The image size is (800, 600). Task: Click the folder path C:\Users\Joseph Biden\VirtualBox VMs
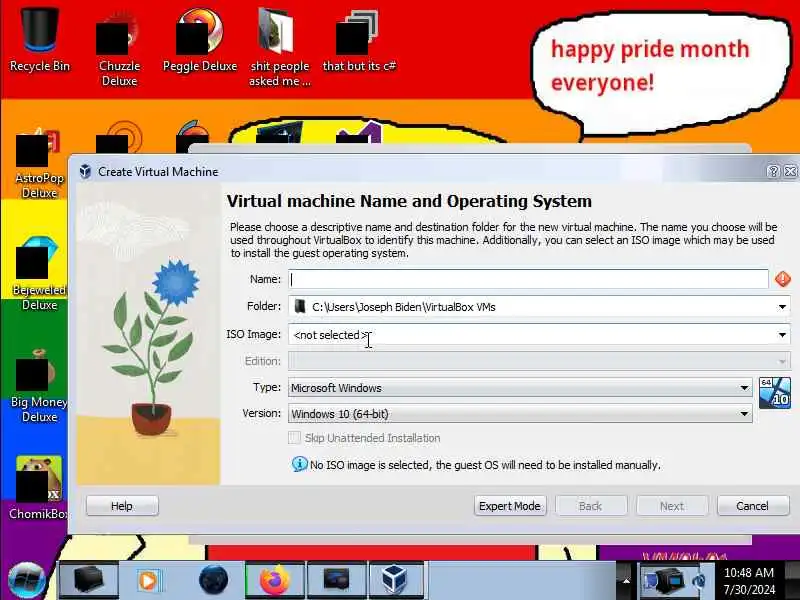point(404,307)
